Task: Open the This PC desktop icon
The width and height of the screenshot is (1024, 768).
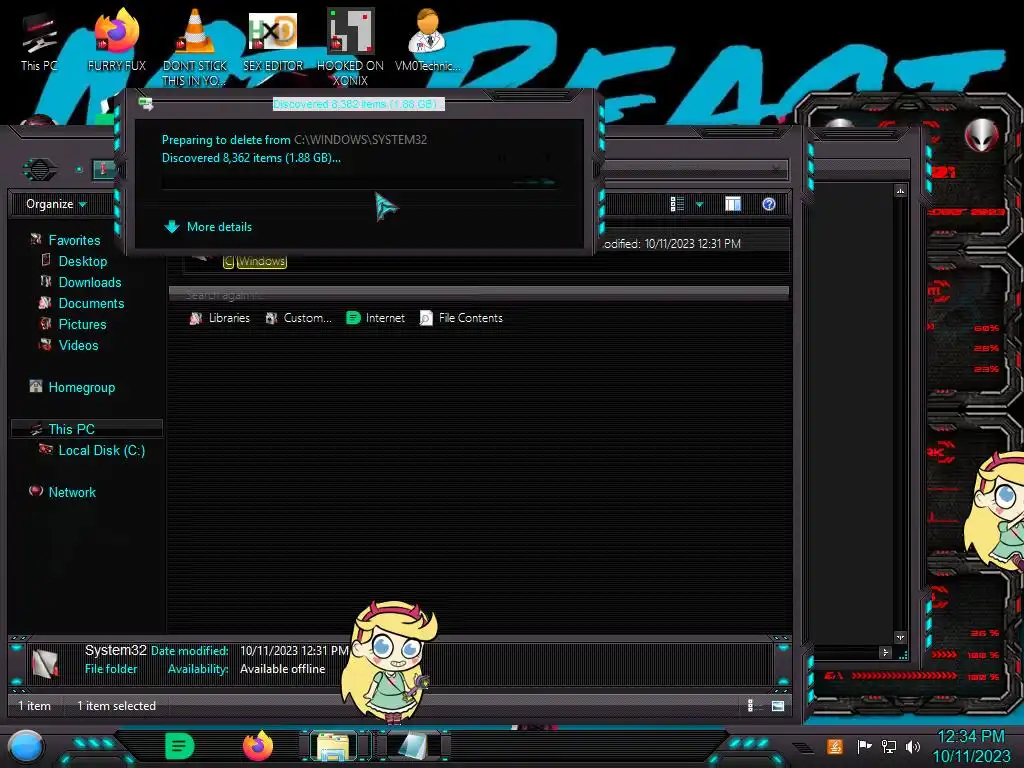Action: (39, 40)
